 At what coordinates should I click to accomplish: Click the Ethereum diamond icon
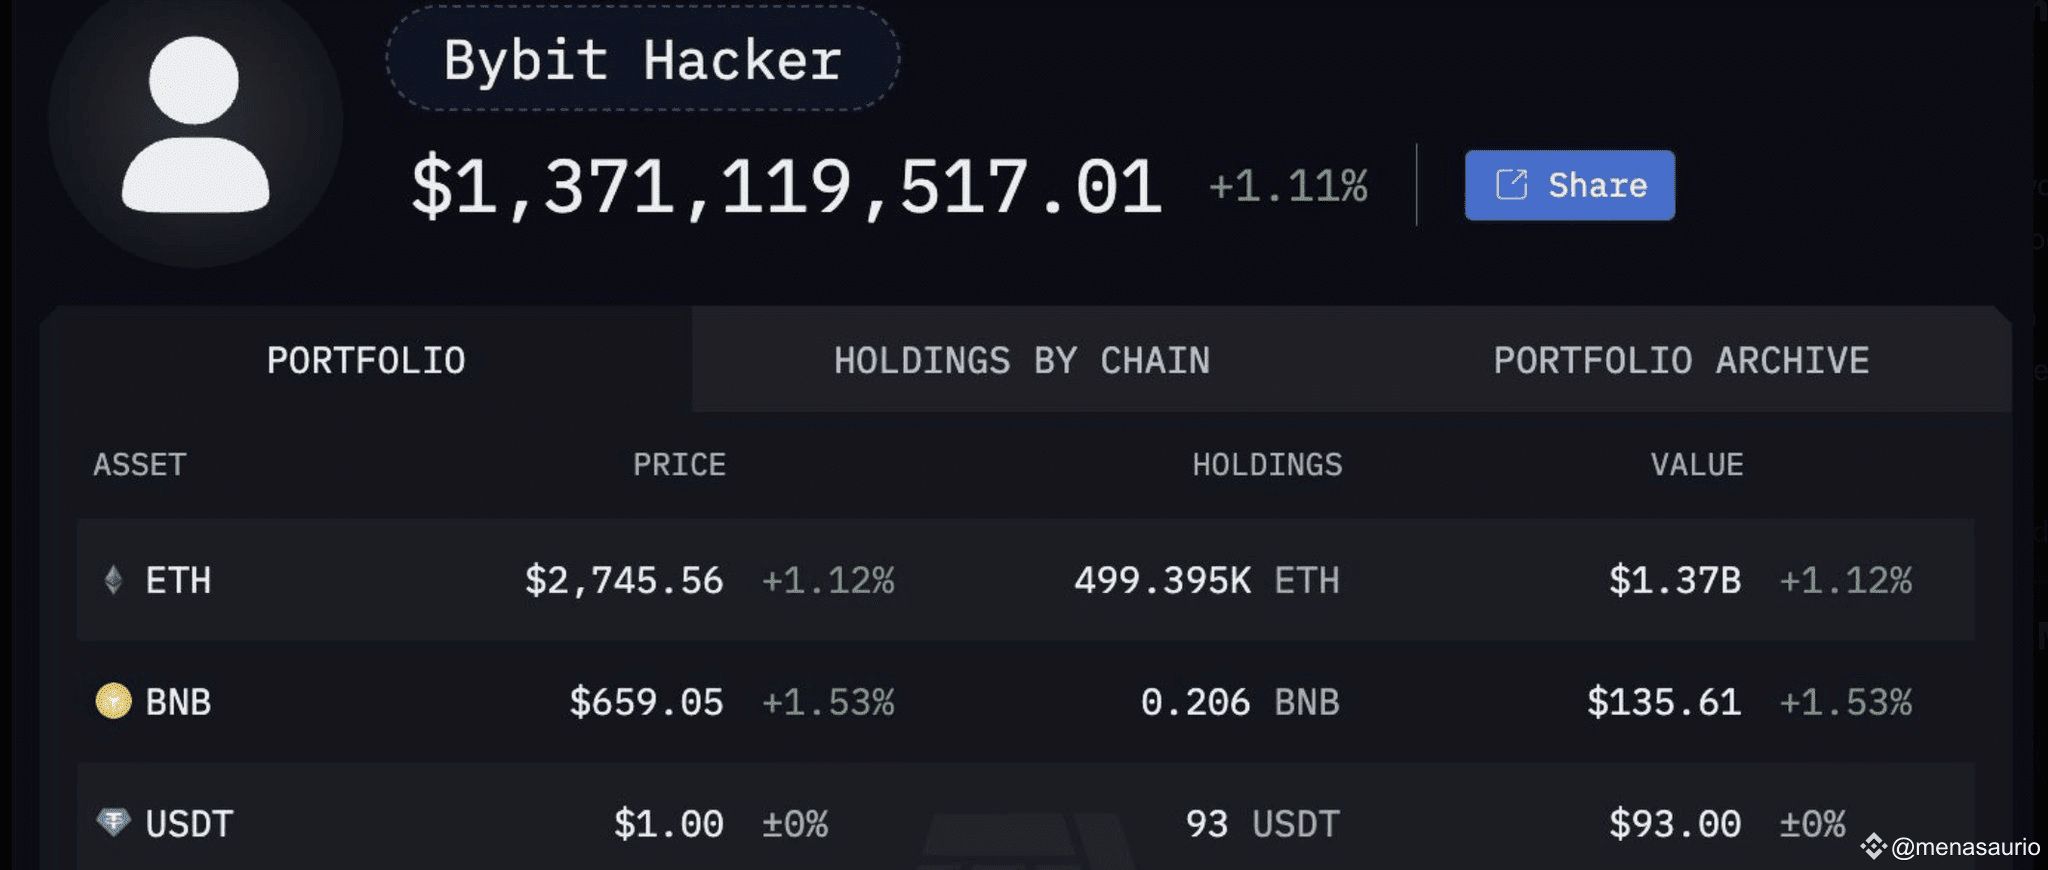tap(113, 580)
